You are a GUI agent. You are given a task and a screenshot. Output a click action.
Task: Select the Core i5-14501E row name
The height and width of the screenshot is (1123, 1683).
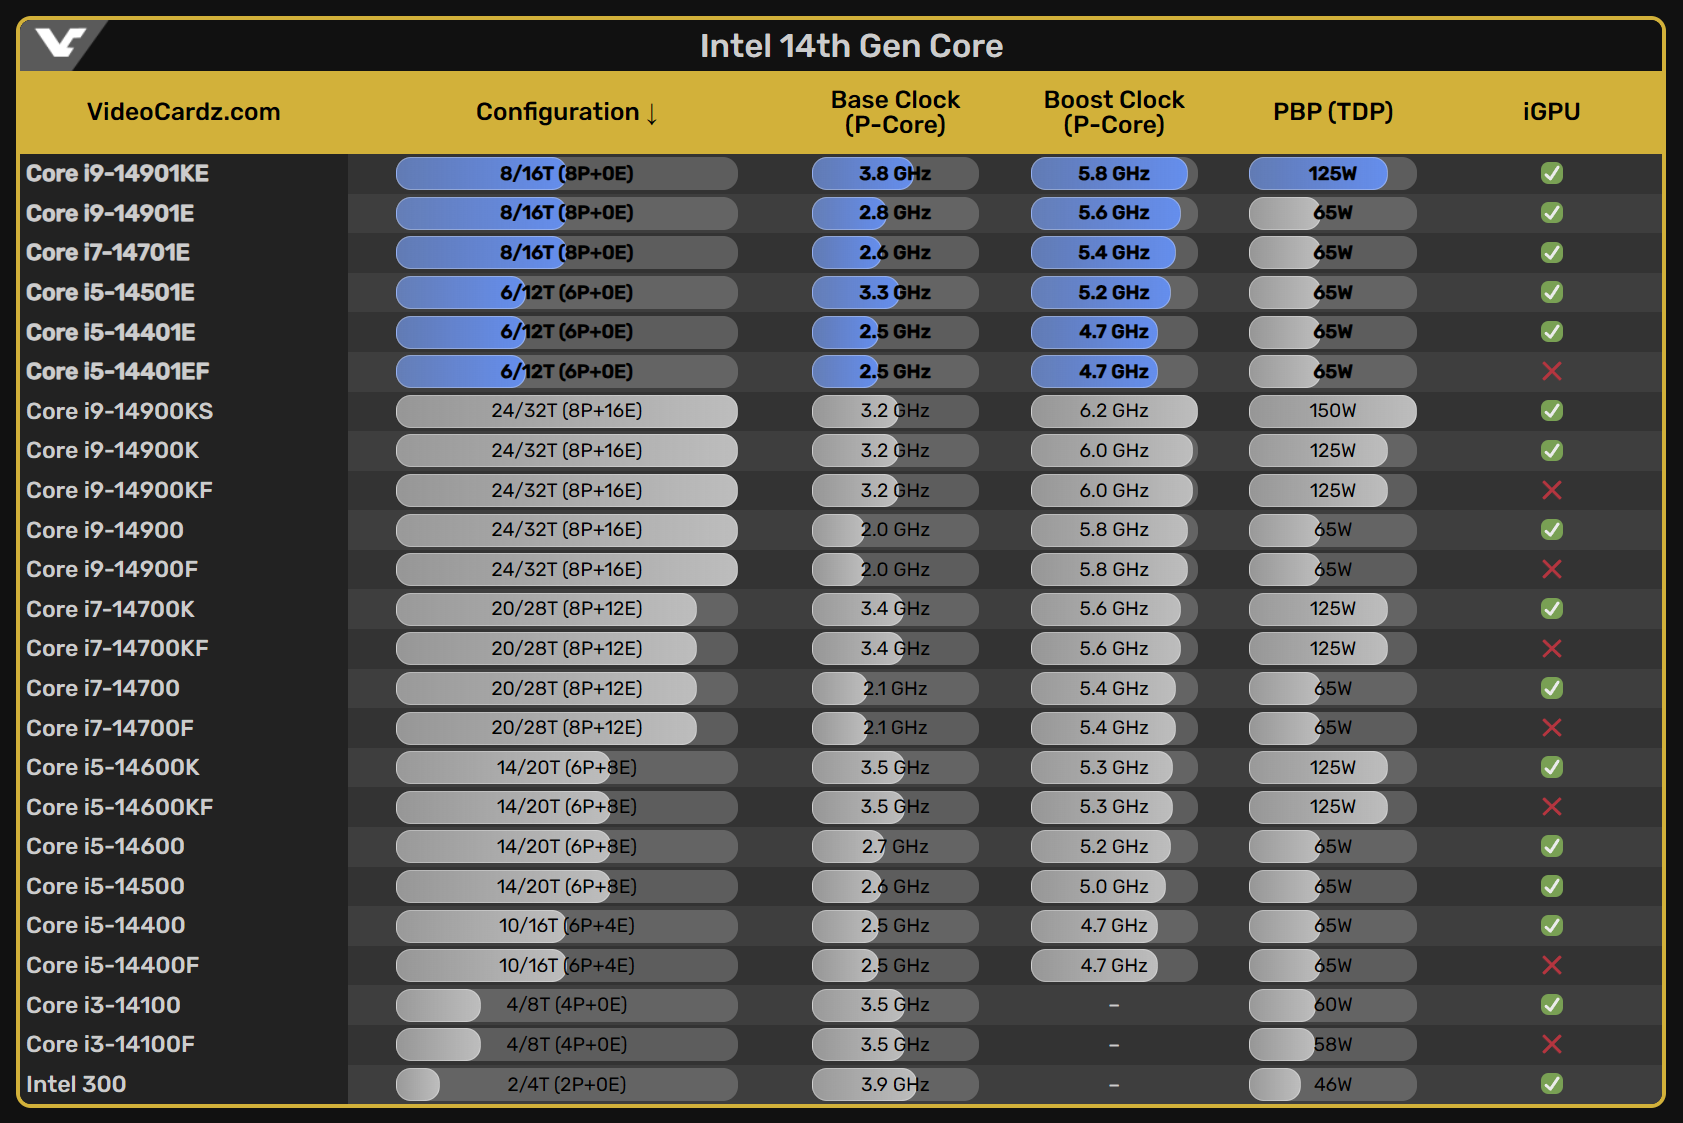(x=110, y=292)
